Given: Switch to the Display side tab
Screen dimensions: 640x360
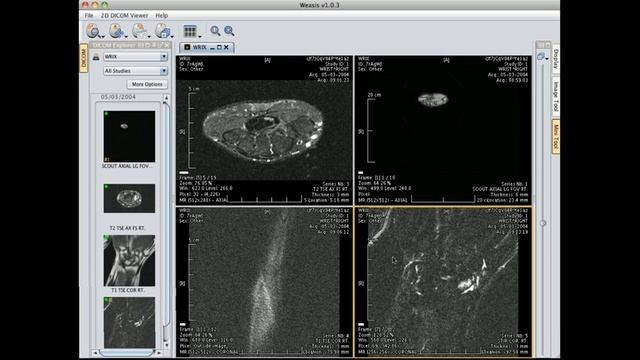Looking at the screenshot, I should coord(556,59).
